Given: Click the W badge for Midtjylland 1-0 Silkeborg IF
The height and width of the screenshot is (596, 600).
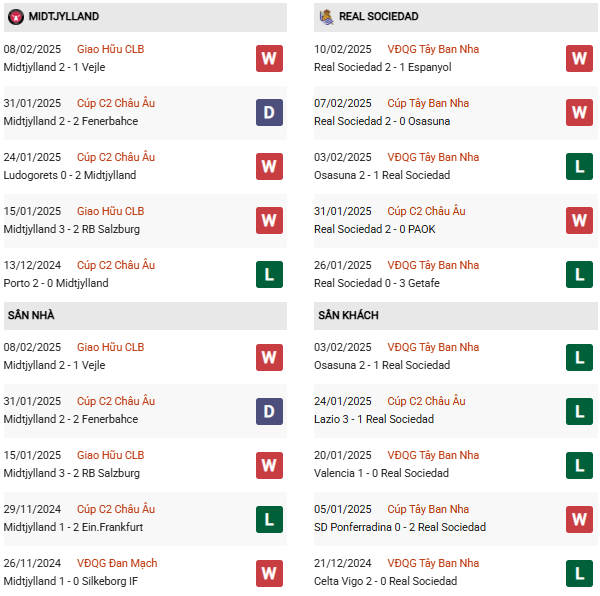Looking at the screenshot, I should (269, 572).
